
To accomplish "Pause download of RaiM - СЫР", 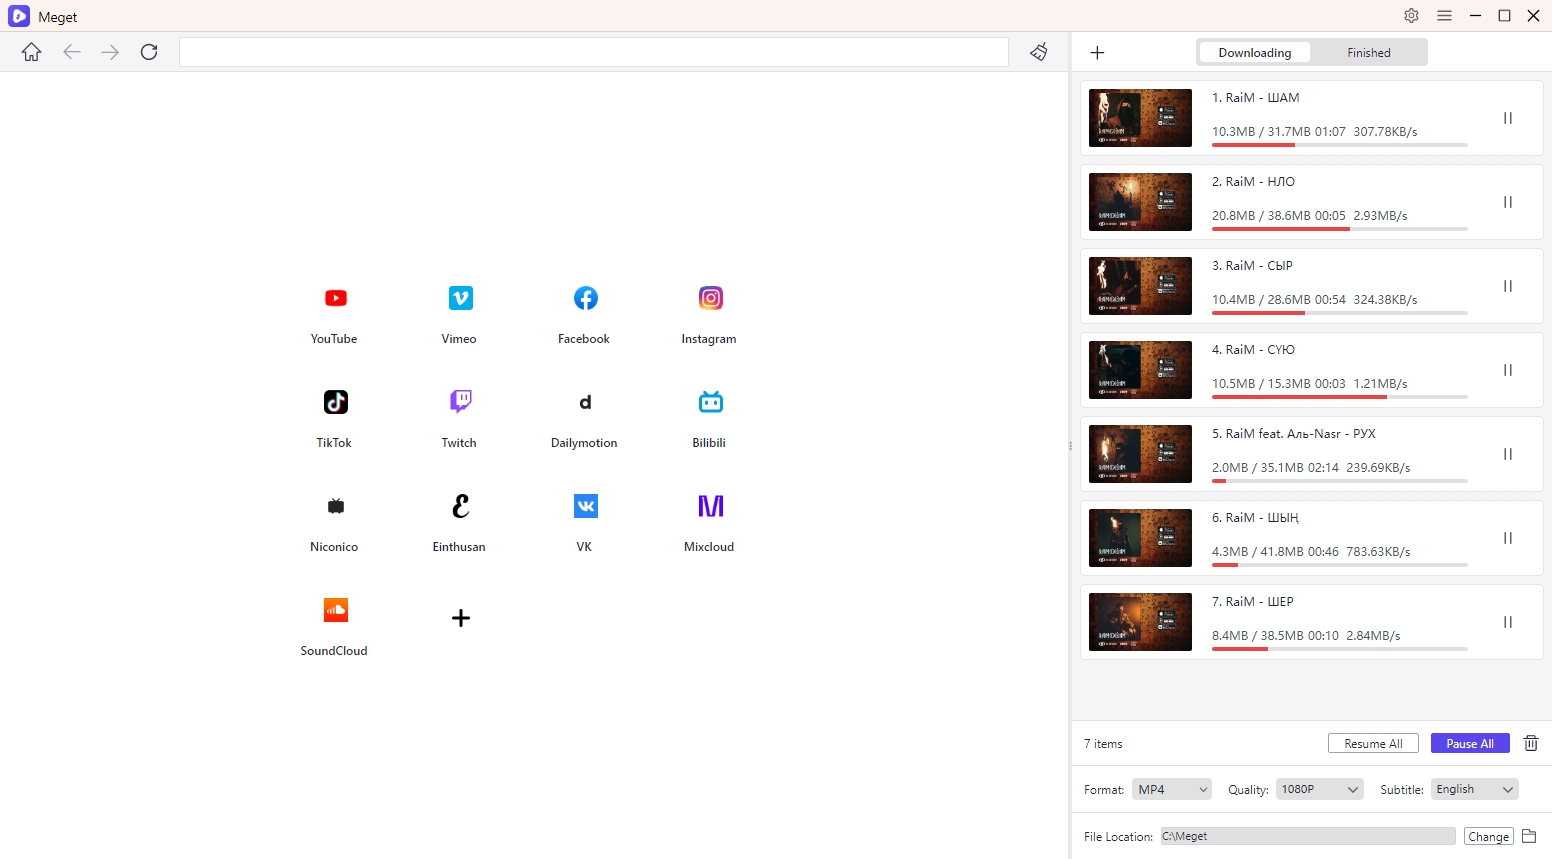I will click(1507, 286).
